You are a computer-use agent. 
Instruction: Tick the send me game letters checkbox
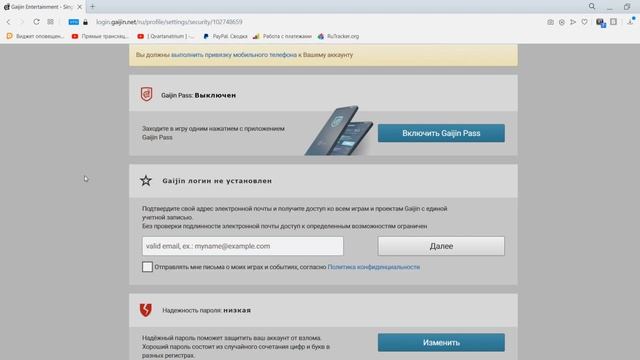(x=147, y=267)
